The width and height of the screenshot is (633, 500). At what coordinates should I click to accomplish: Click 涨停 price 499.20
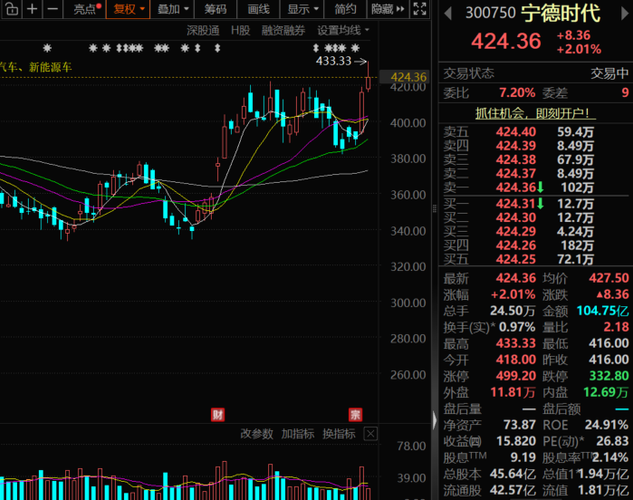tap(516, 376)
